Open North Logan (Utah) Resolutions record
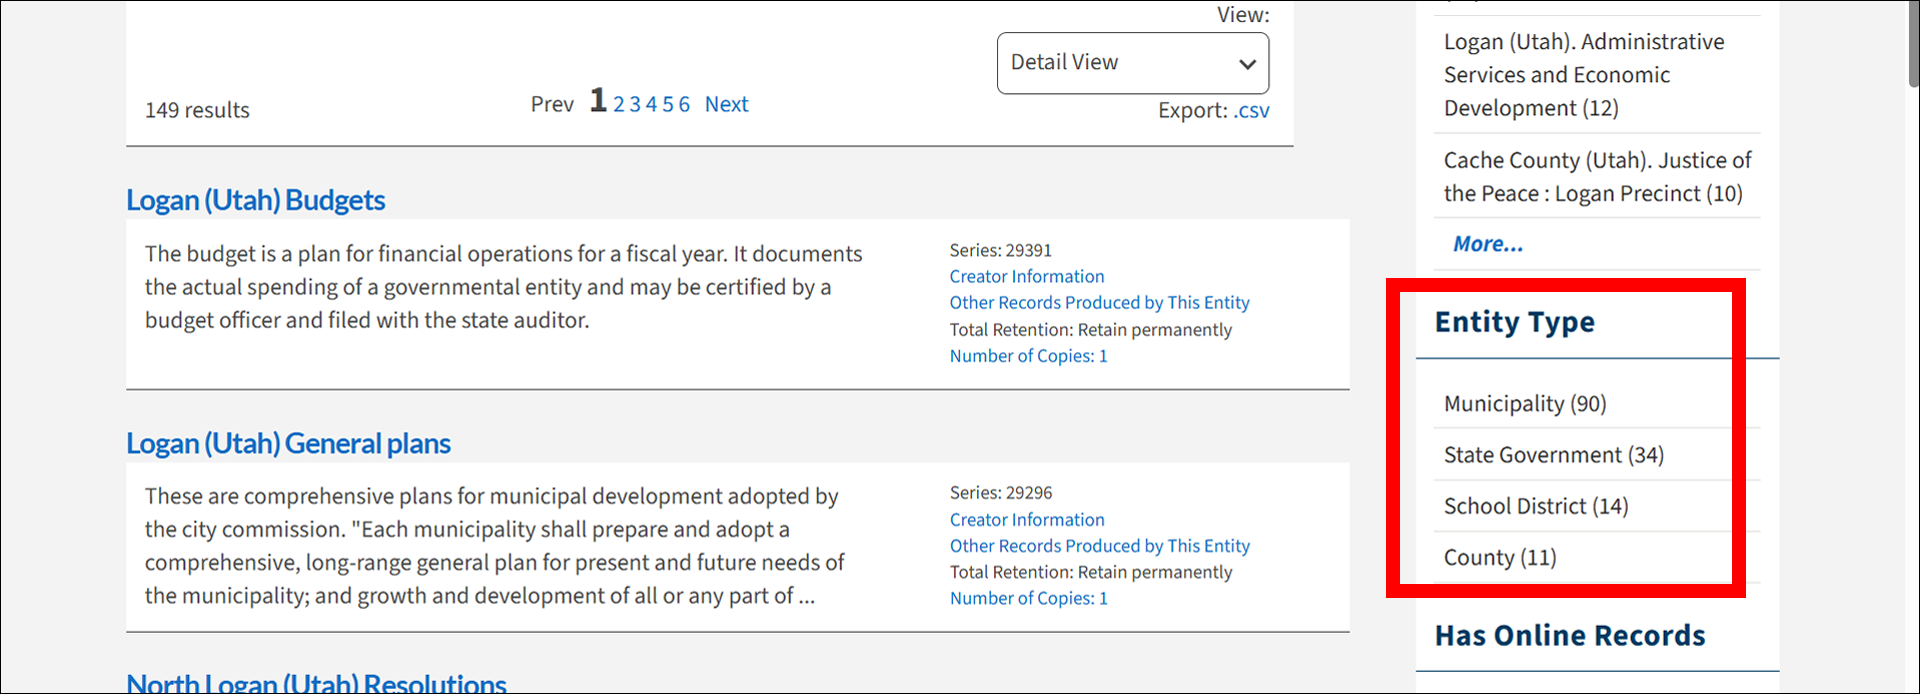 coord(316,683)
